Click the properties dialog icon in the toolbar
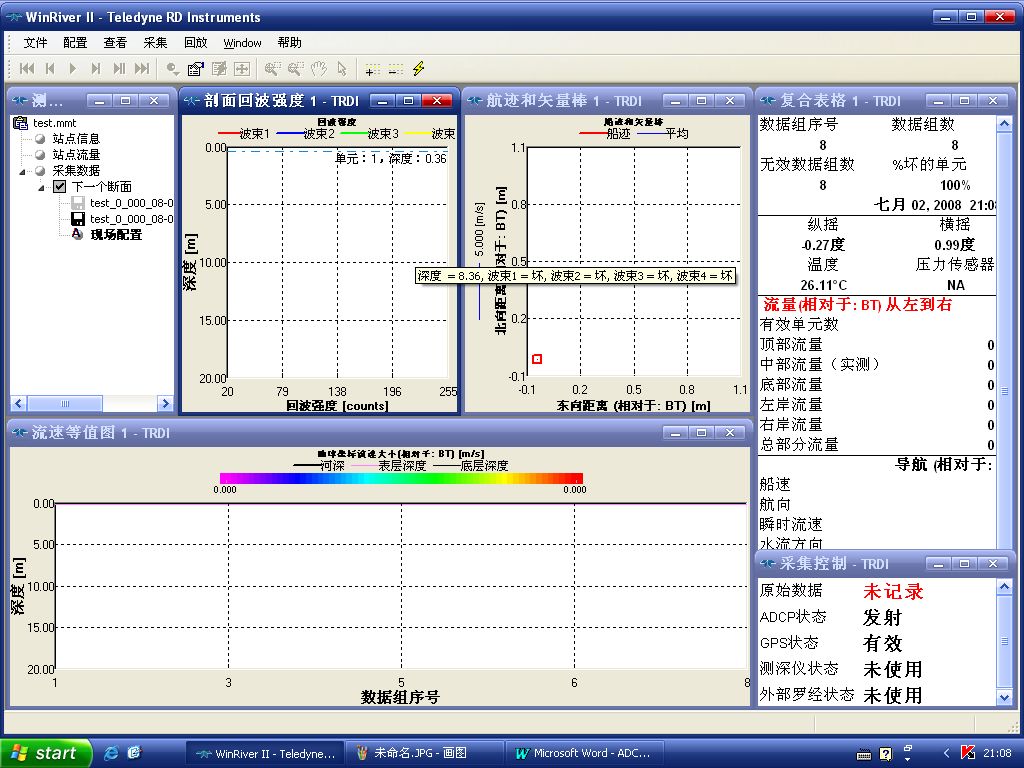Image resolution: width=1024 pixels, height=768 pixels. point(196,69)
